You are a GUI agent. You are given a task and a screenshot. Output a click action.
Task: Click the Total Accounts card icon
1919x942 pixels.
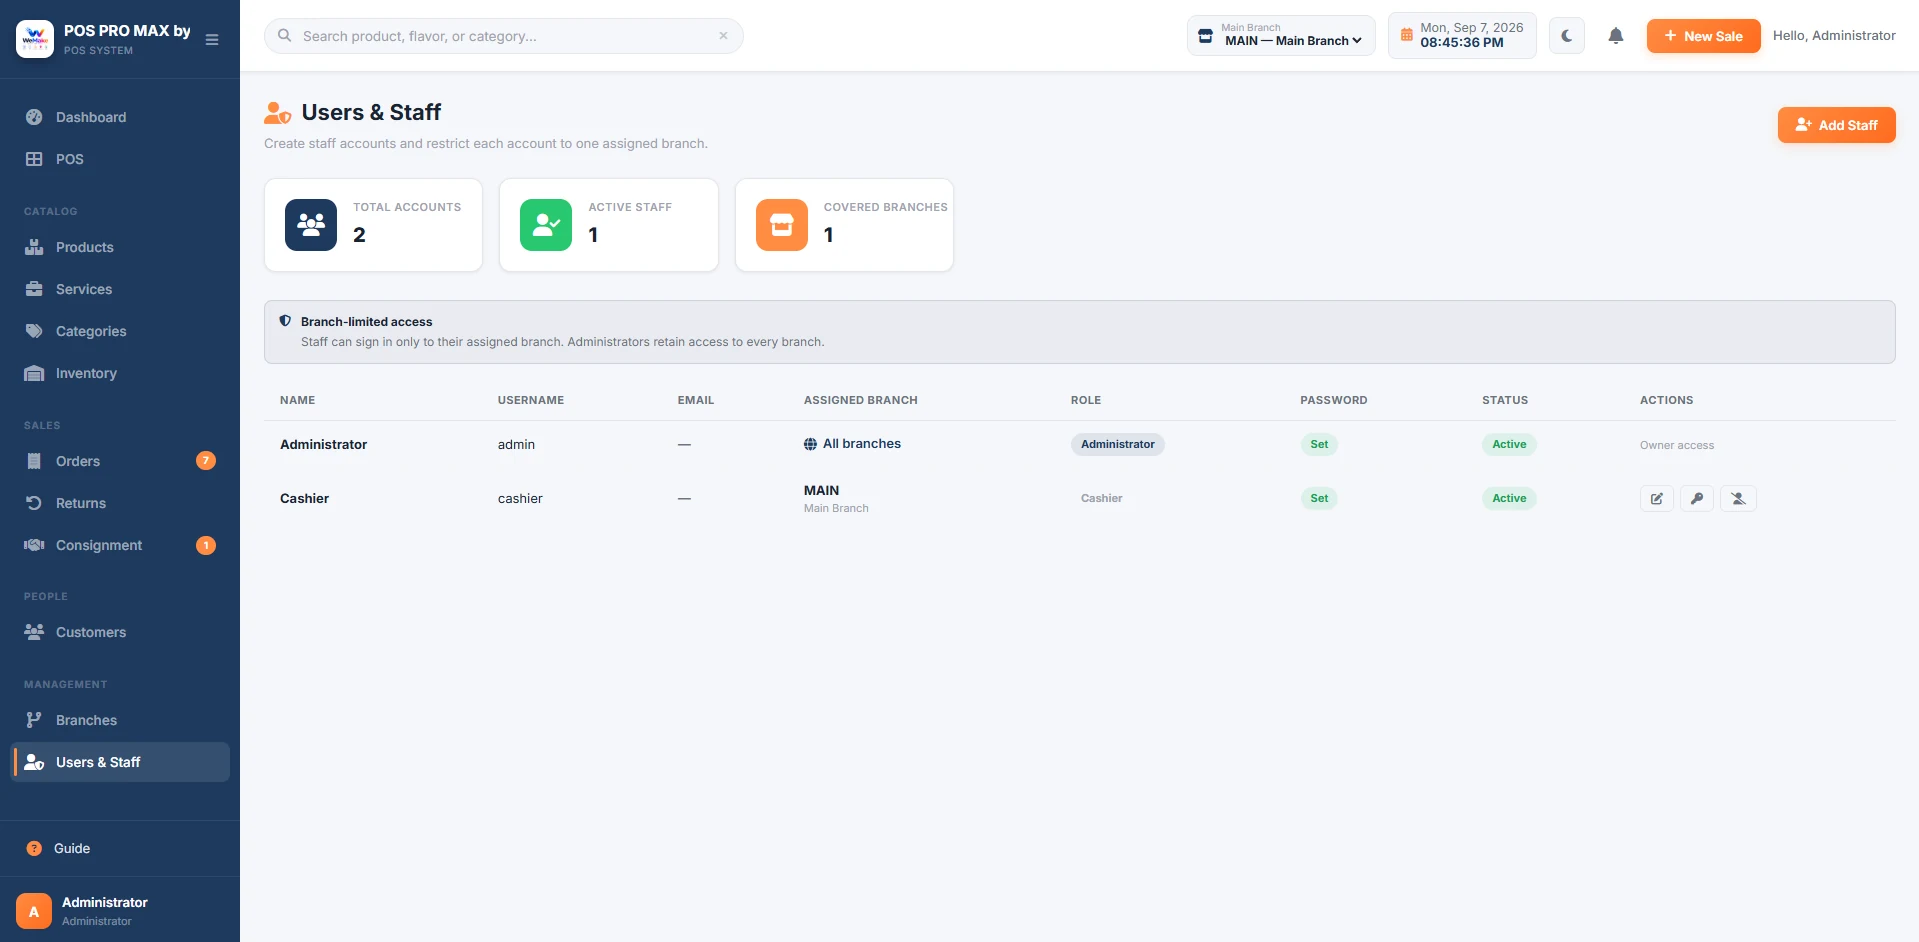[x=311, y=225]
